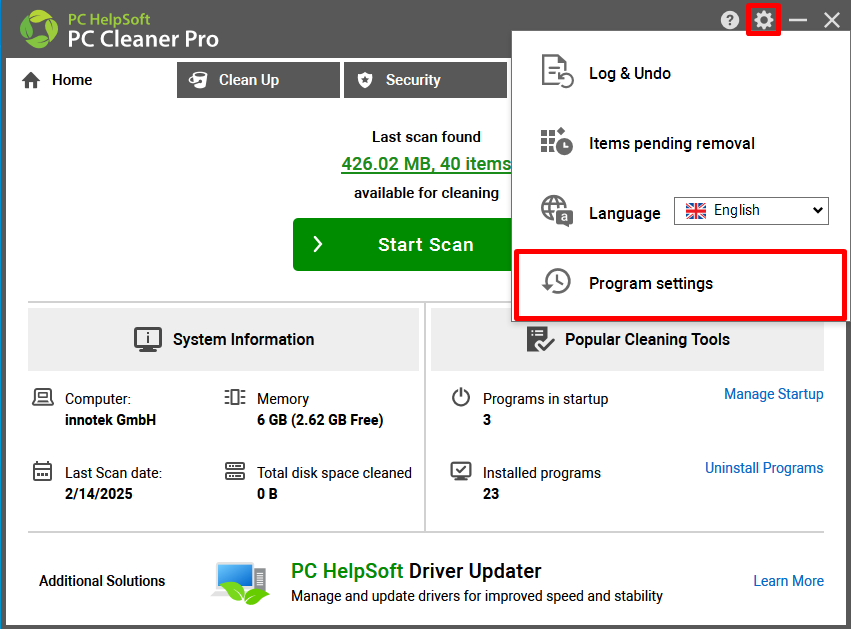Click the Log & Undo document icon
851x629 pixels.
point(557,71)
